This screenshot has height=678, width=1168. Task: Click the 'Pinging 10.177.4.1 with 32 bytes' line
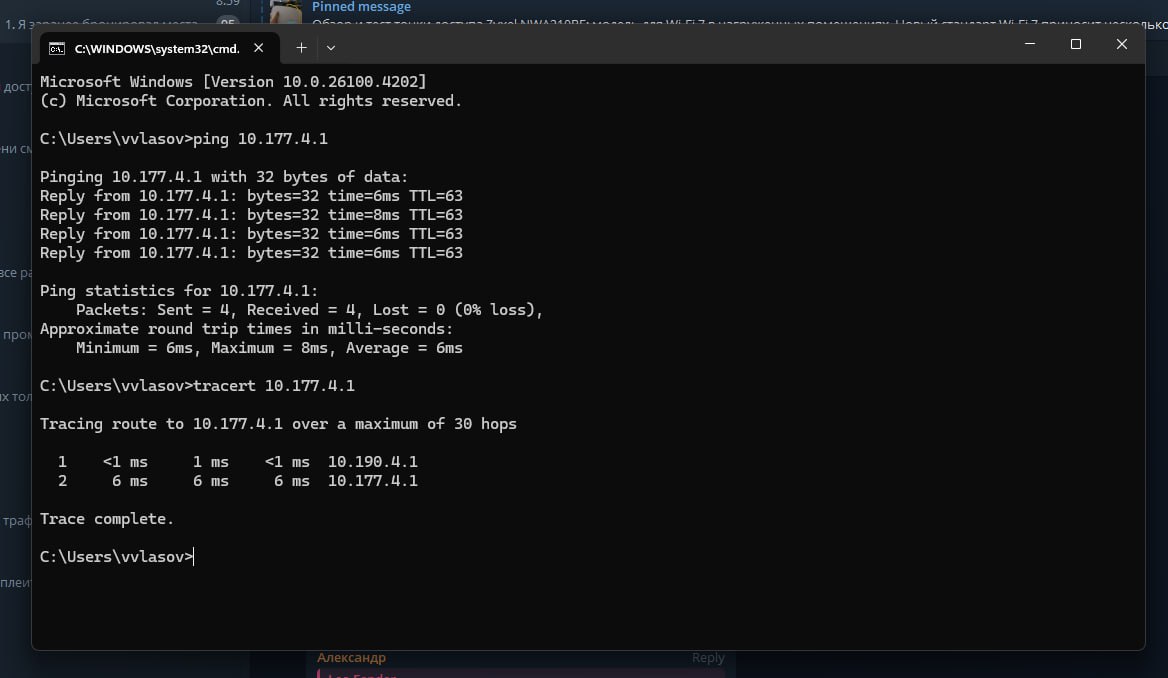point(224,177)
